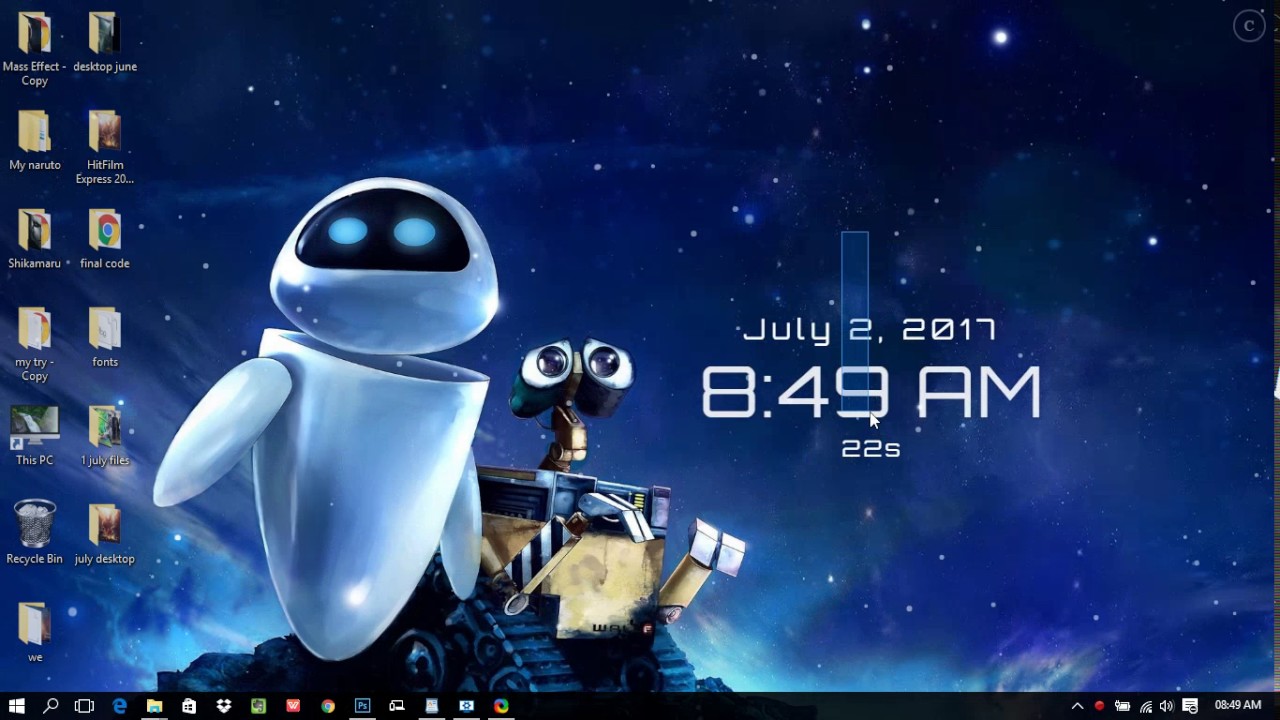Launch Microsoft Edge from the taskbar

120,706
